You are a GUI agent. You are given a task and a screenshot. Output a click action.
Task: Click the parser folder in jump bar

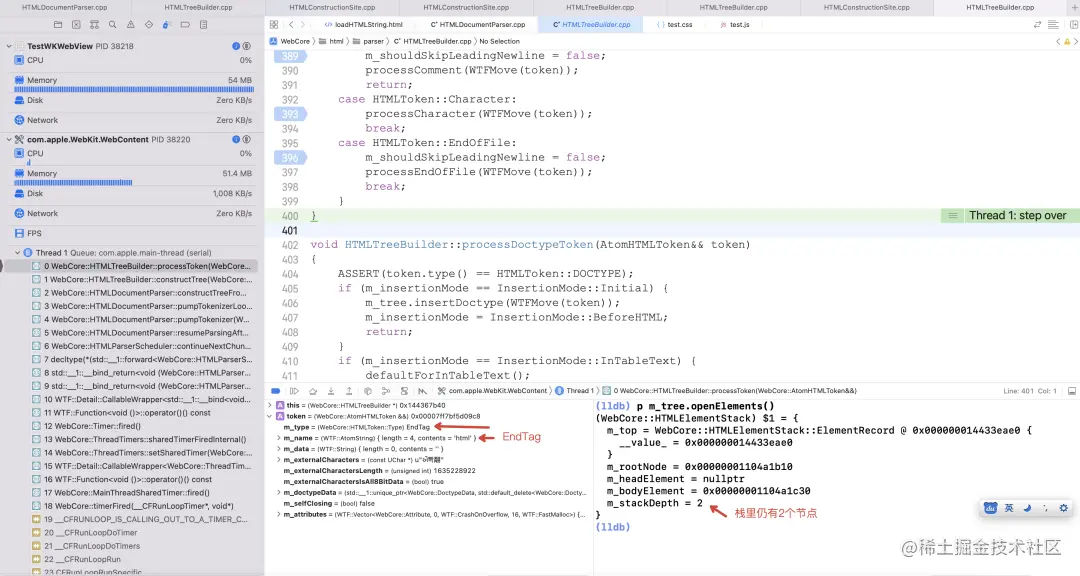click(x=373, y=41)
